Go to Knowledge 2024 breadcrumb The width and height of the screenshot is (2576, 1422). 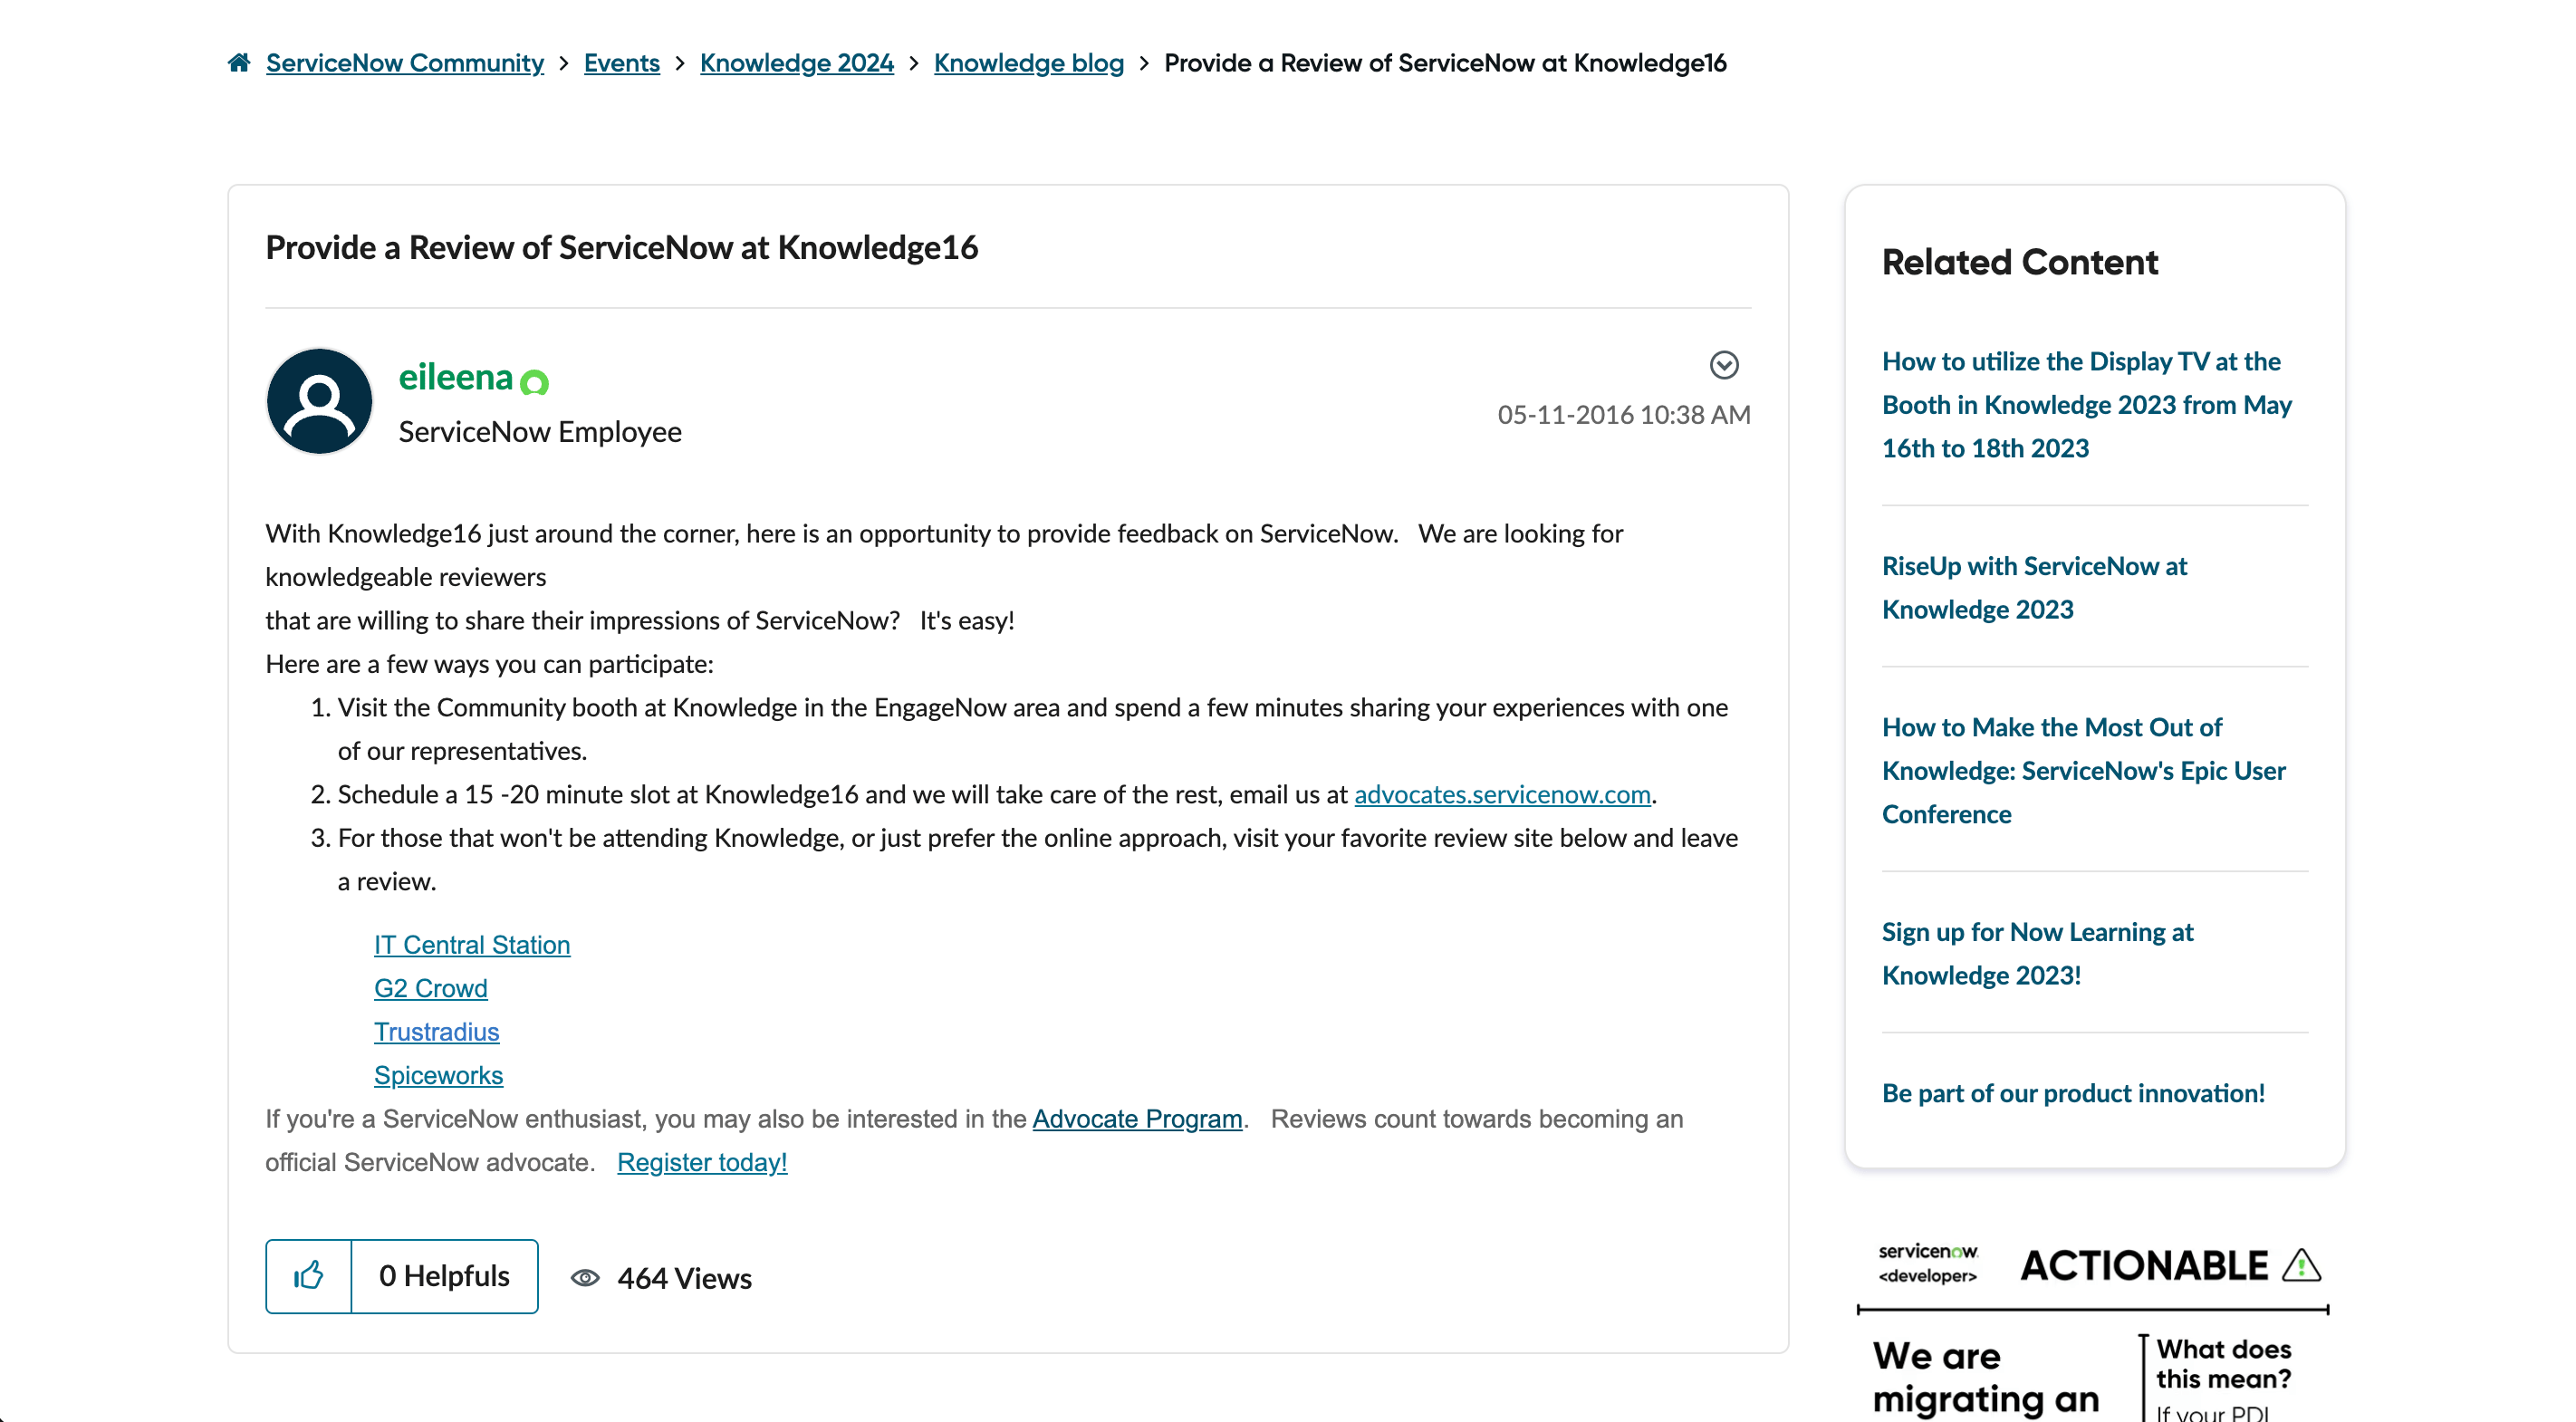click(796, 63)
